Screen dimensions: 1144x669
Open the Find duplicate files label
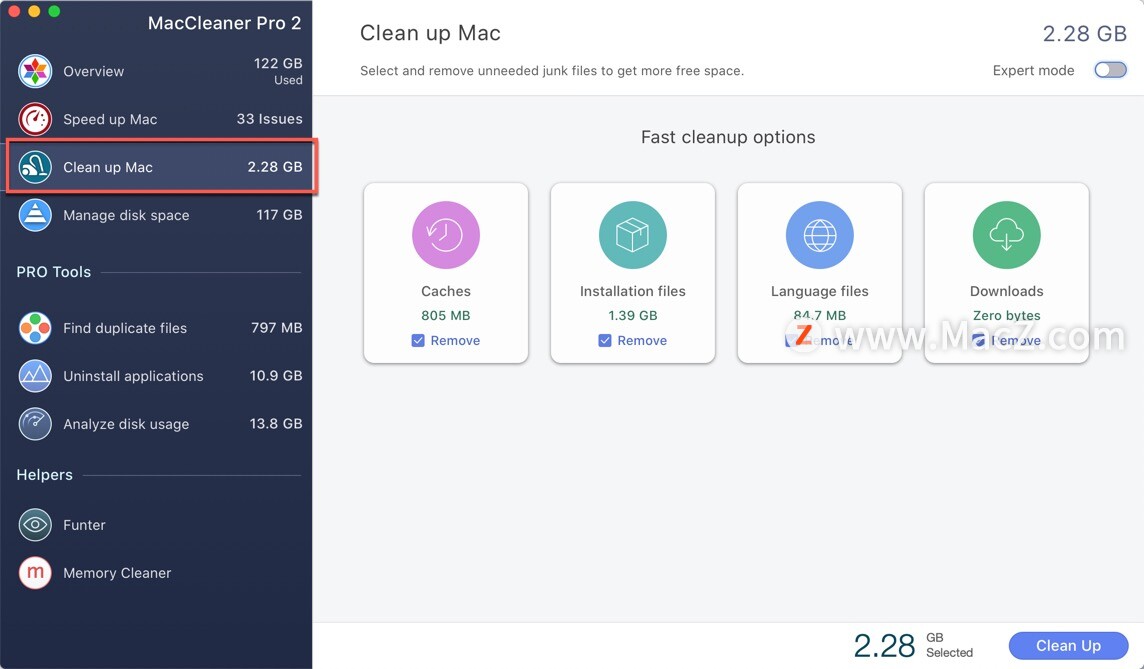[125, 328]
